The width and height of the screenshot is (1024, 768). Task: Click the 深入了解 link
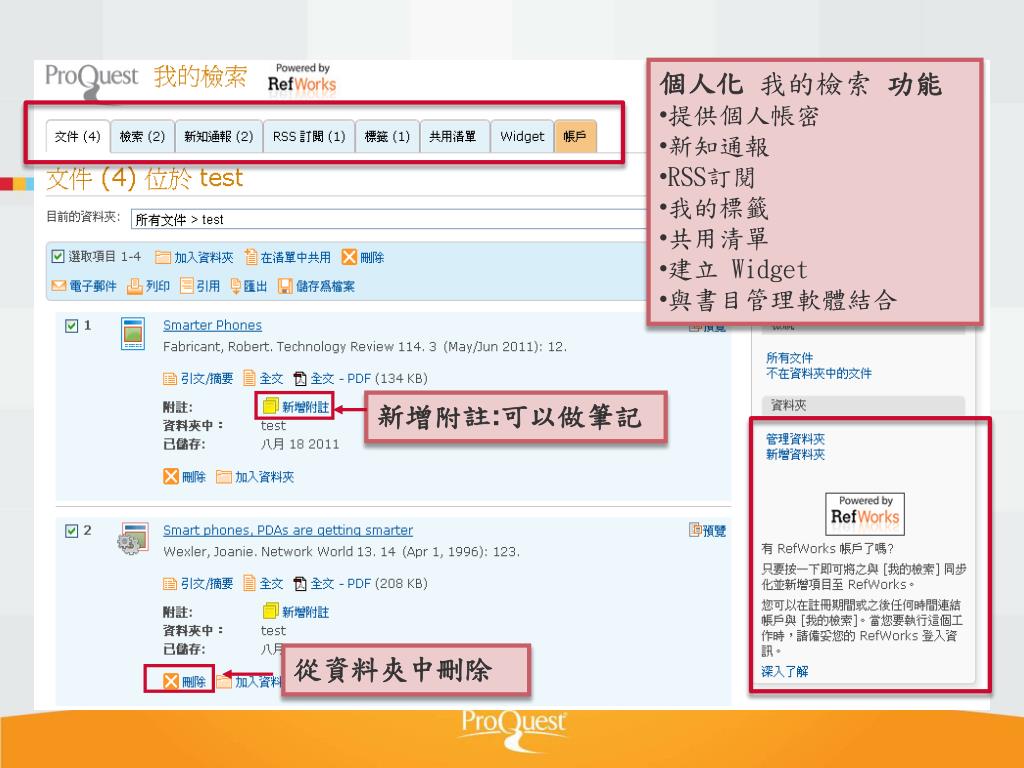[x=784, y=671]
